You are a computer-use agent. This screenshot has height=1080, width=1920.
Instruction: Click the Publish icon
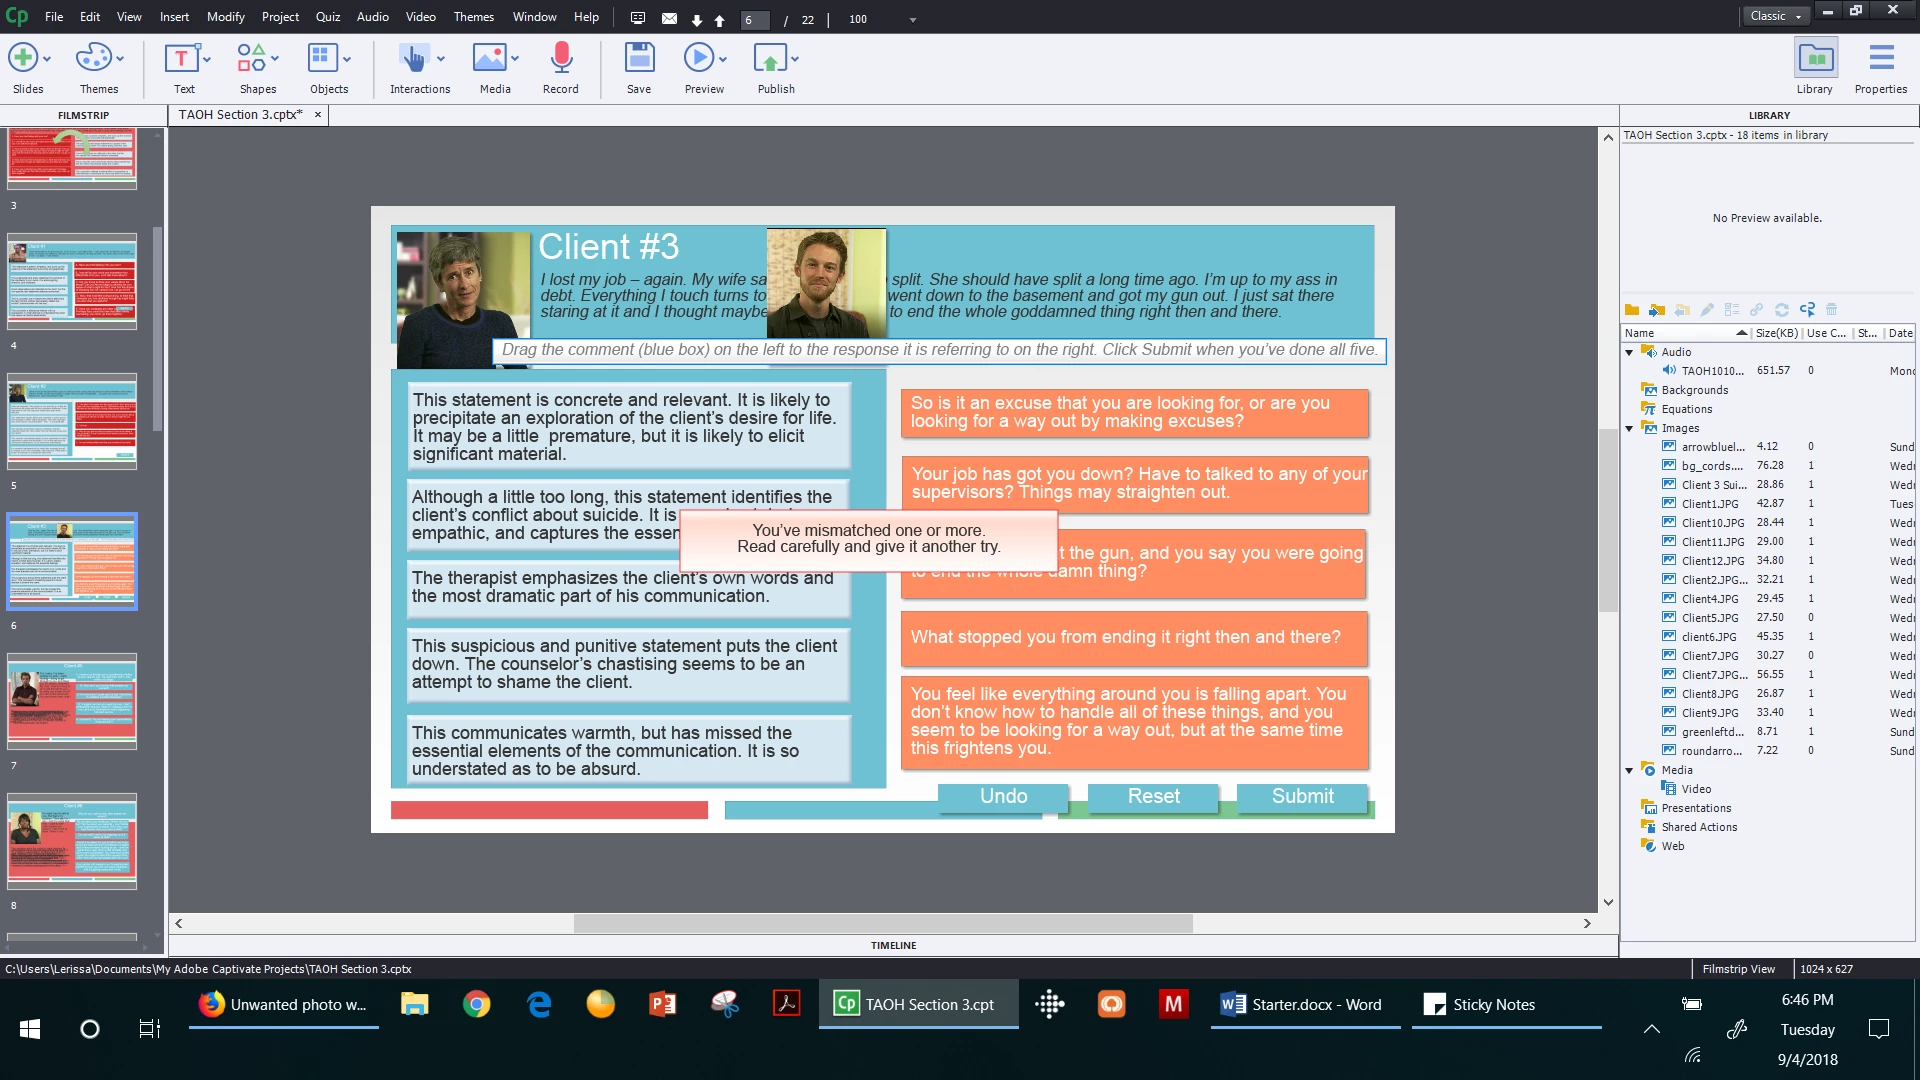(769, 59)
